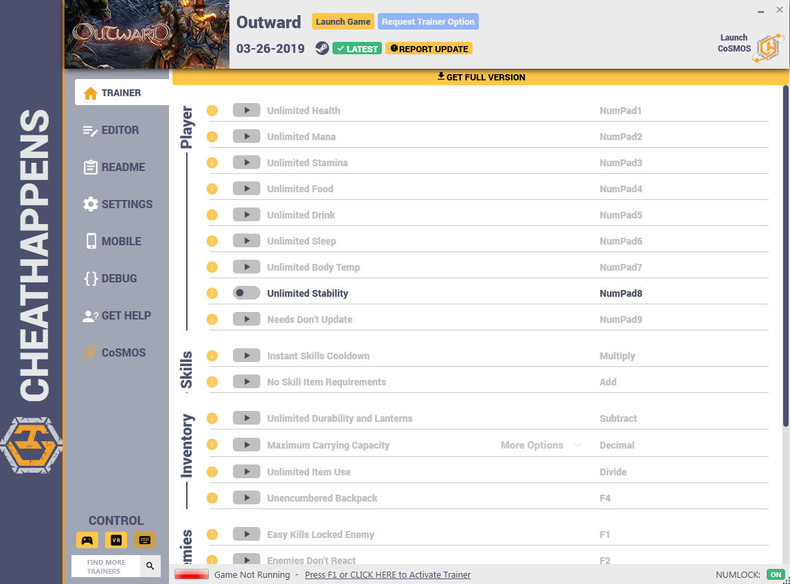This screenshot has width=790, height=584.
Task: Click the info icon beside Unlimited Health
Action: click(212, 110)
